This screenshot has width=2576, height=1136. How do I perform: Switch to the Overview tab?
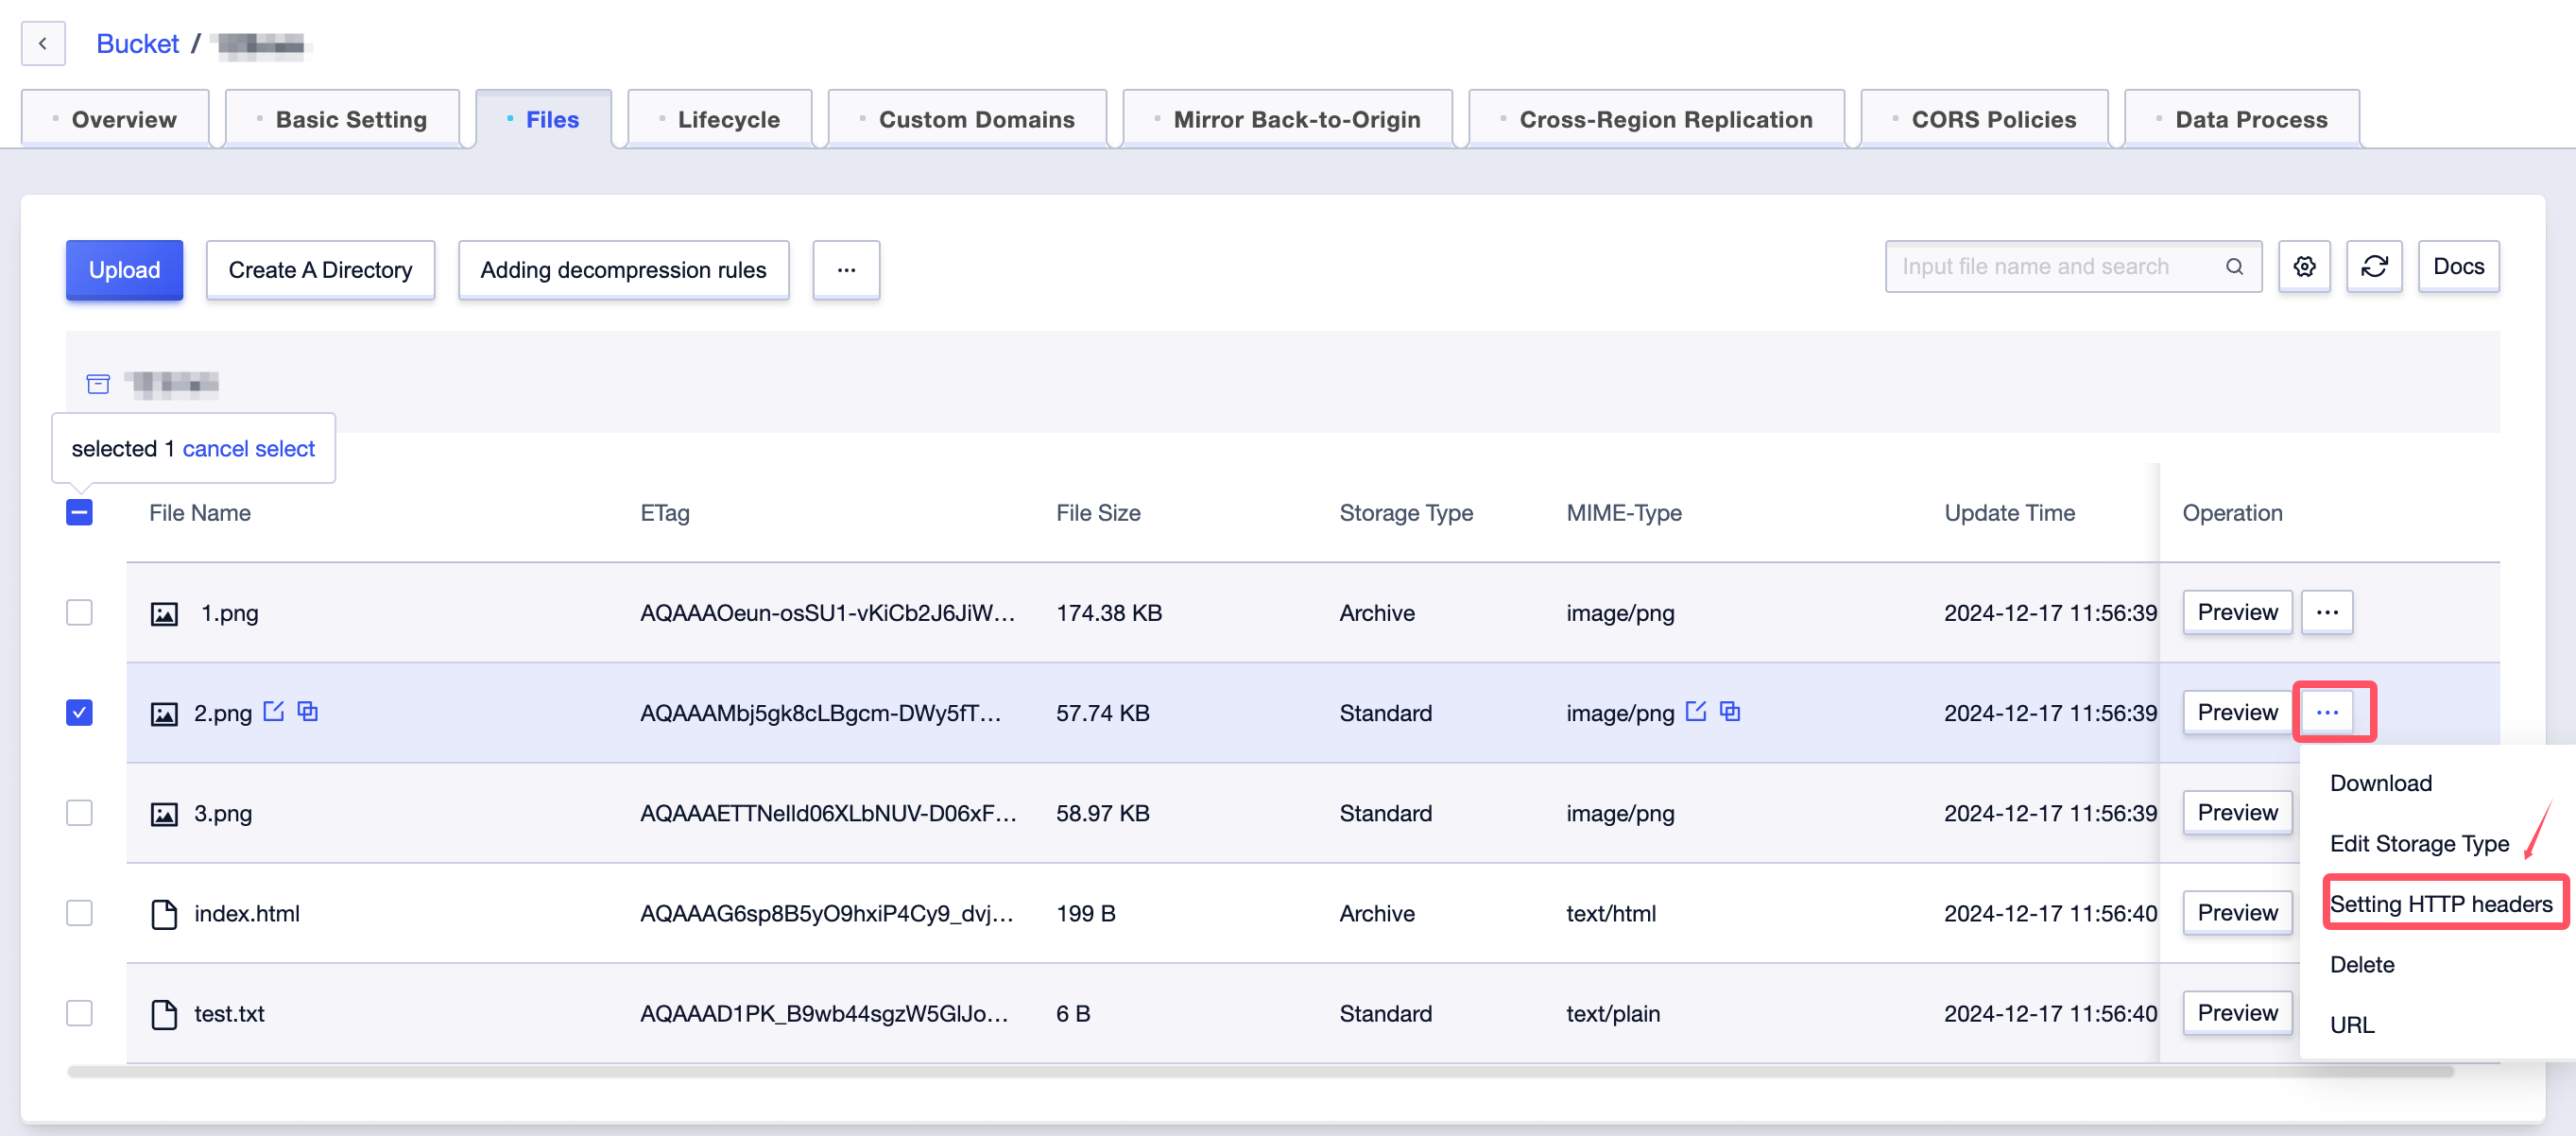coord(115,119)
